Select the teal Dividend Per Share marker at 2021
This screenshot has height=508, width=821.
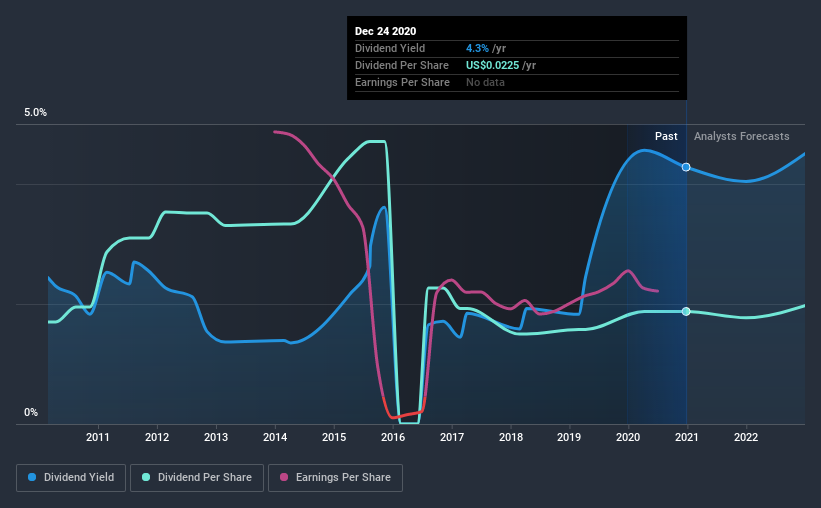[686, 312]
